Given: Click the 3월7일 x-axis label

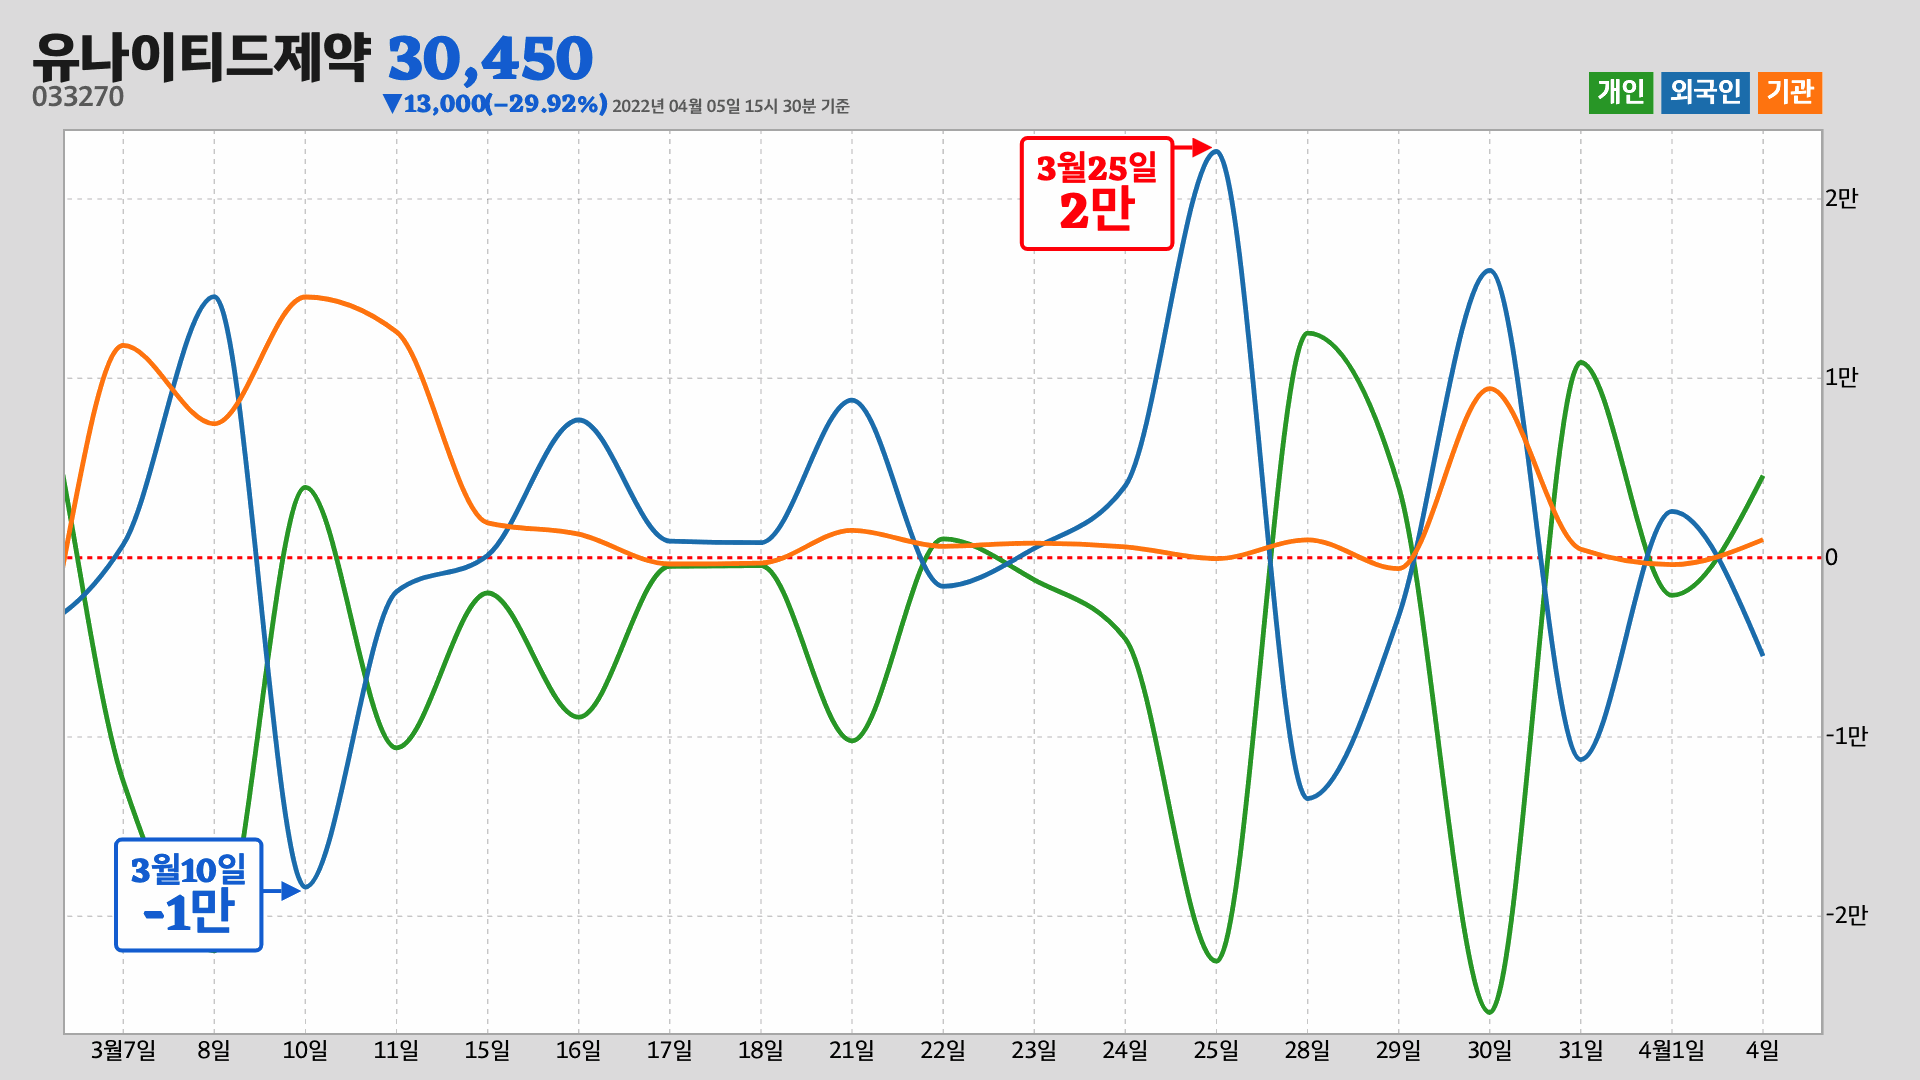Looking at the screenshot, I should click(x=123, y=1051).
